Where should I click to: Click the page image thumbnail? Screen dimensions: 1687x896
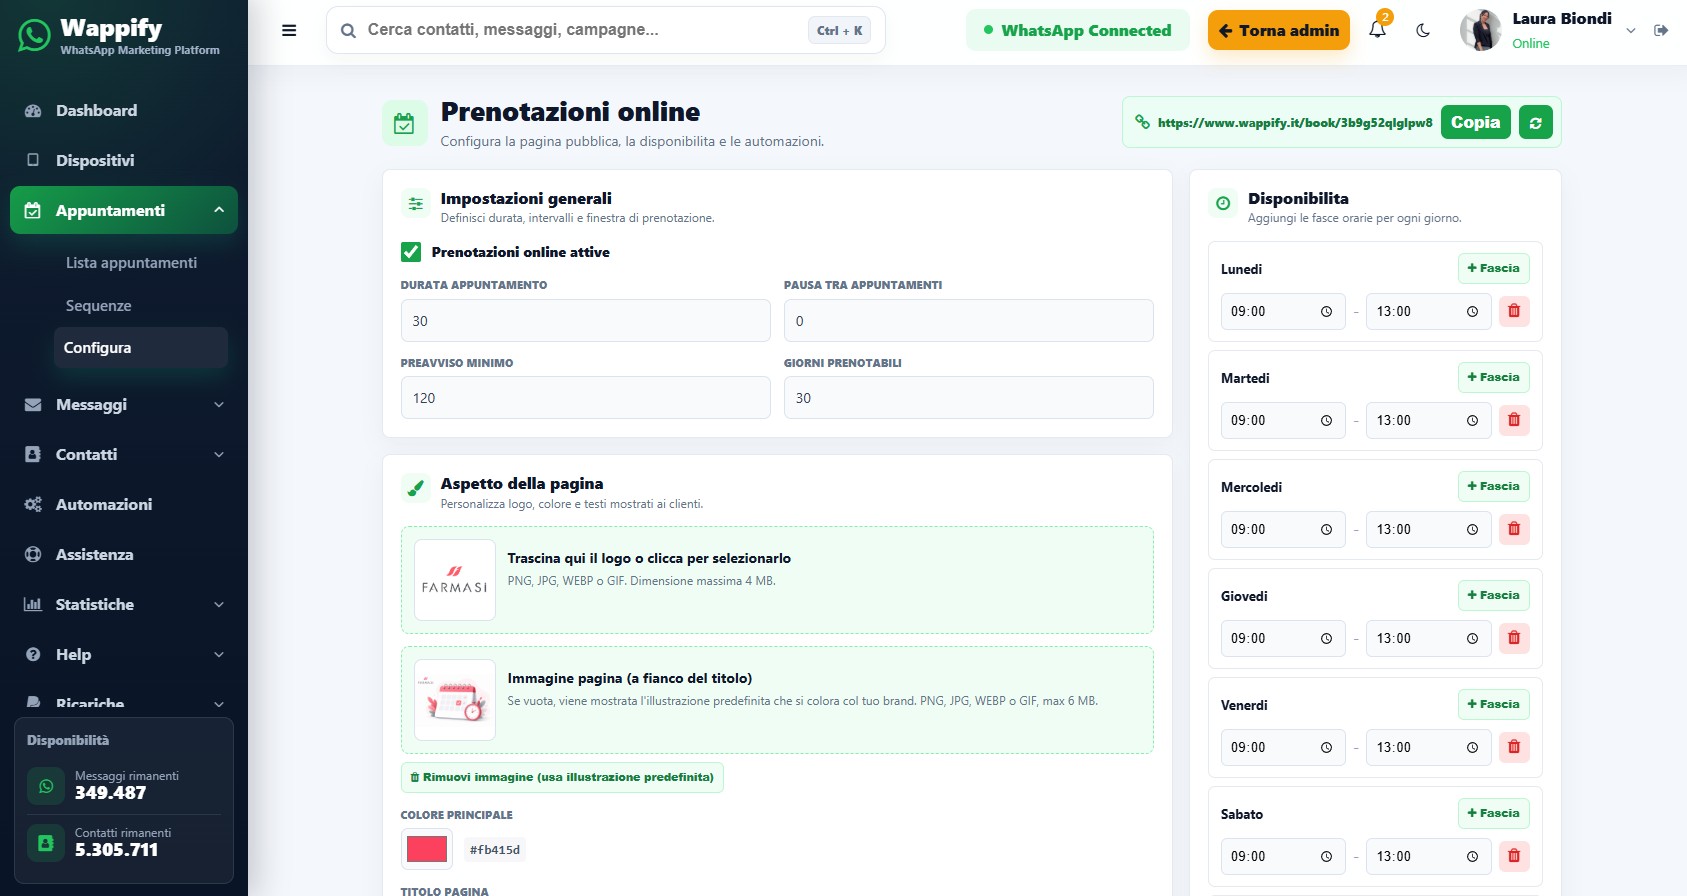click(x=455, y=700)
